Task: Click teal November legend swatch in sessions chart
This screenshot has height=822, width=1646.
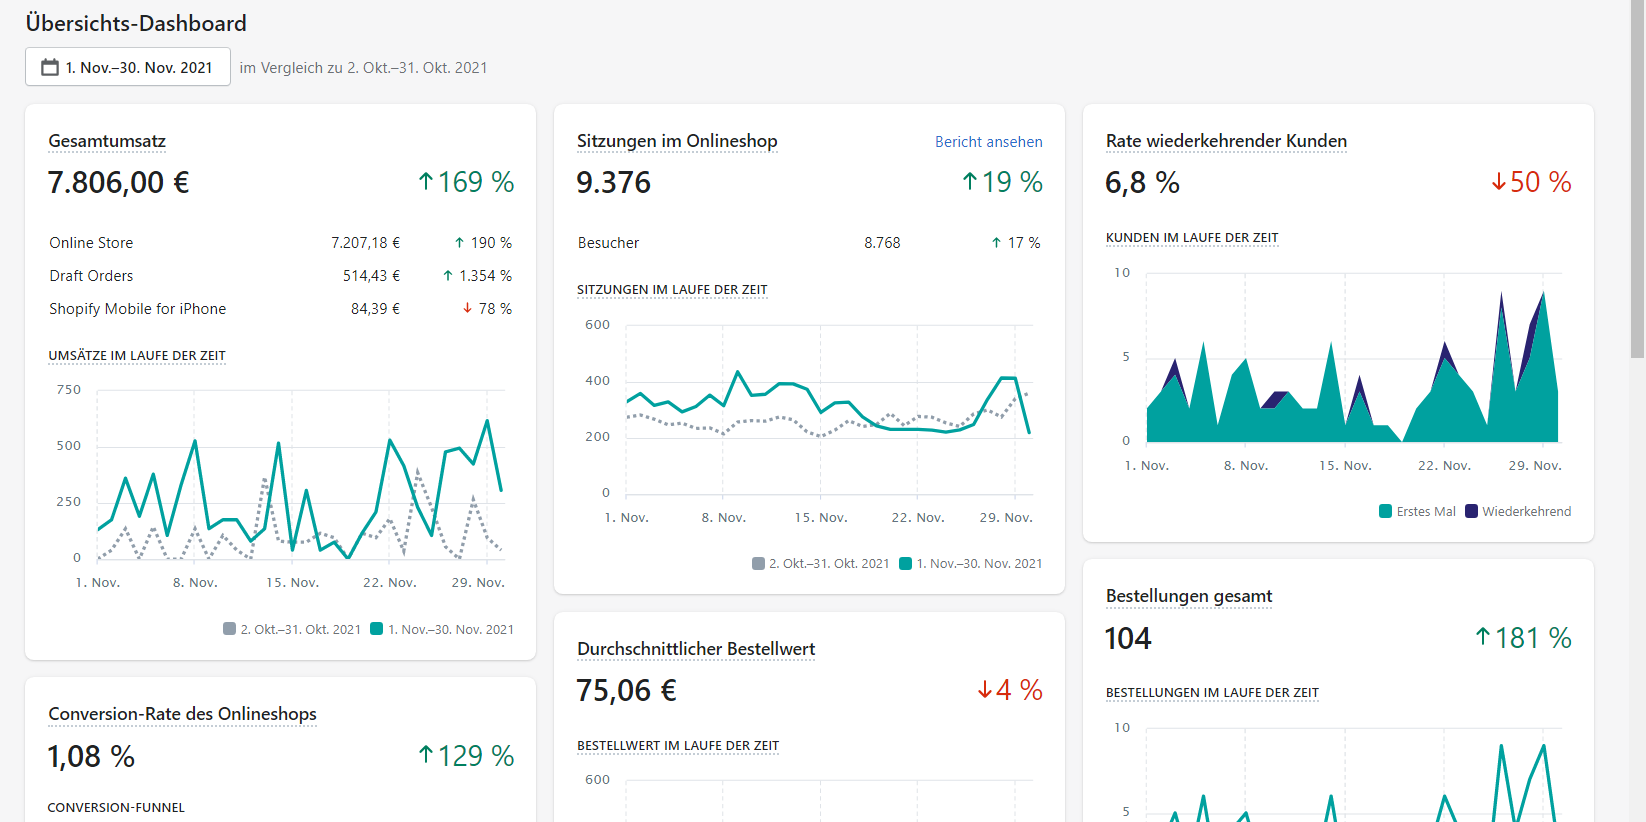Action: pyautogui.click(x=906, y=563)
